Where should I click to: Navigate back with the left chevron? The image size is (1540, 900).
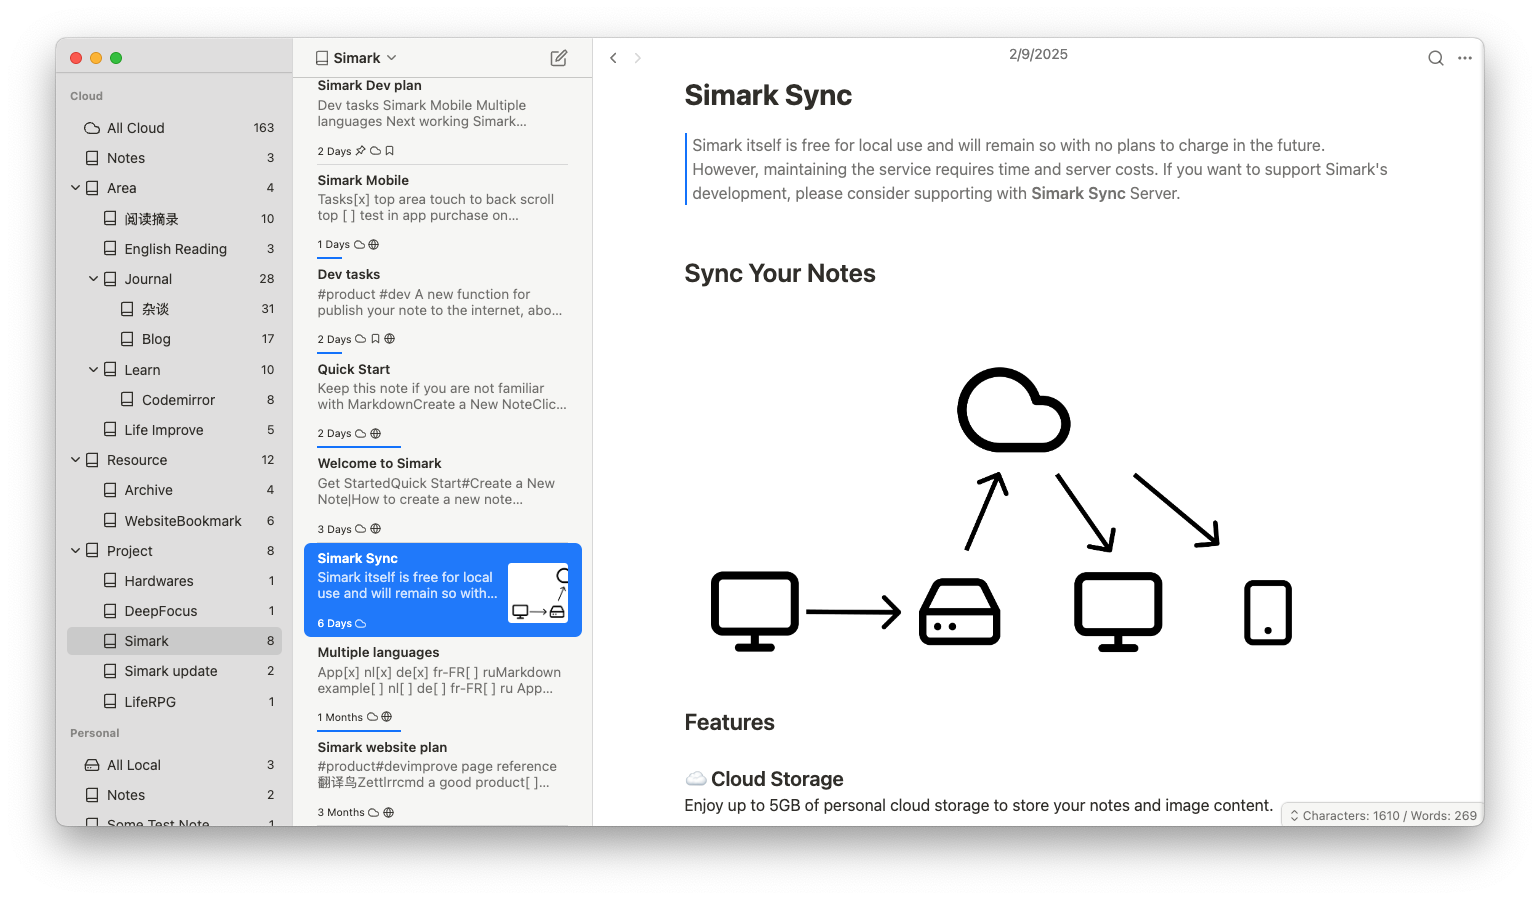pyautogui.click(x=613, y=58)
